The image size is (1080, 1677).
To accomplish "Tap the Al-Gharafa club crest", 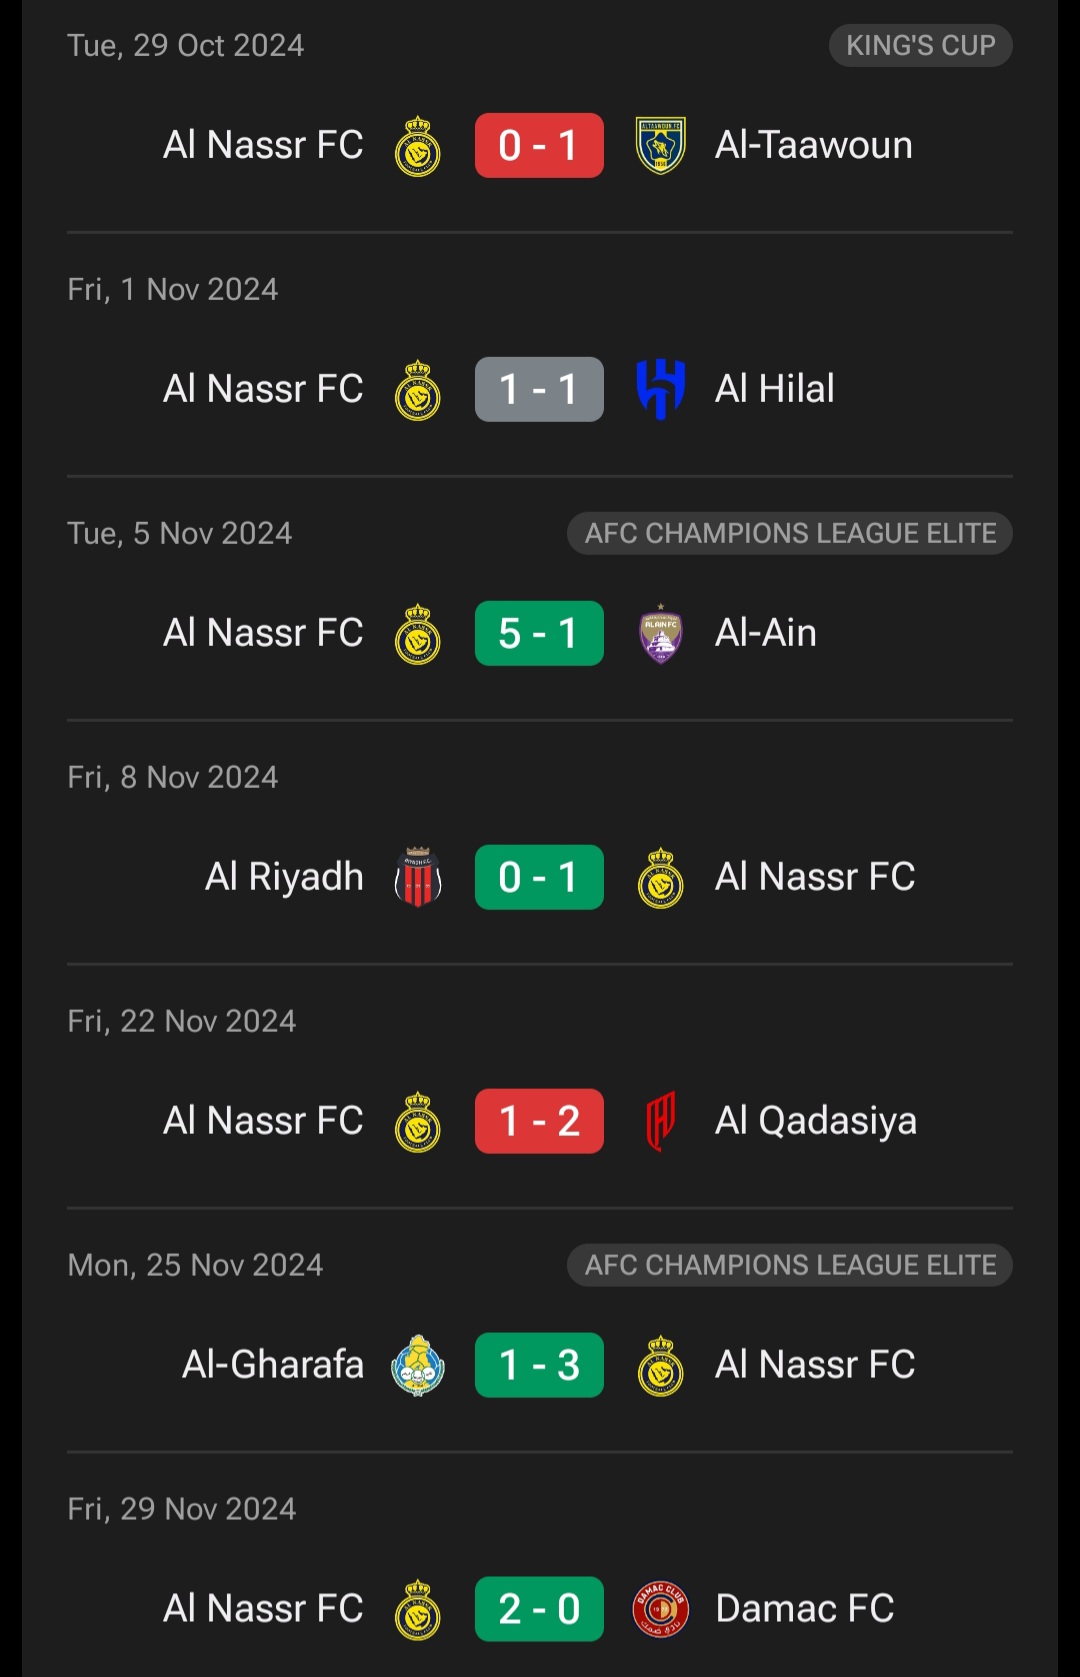I will click(x=418, y=1365).
